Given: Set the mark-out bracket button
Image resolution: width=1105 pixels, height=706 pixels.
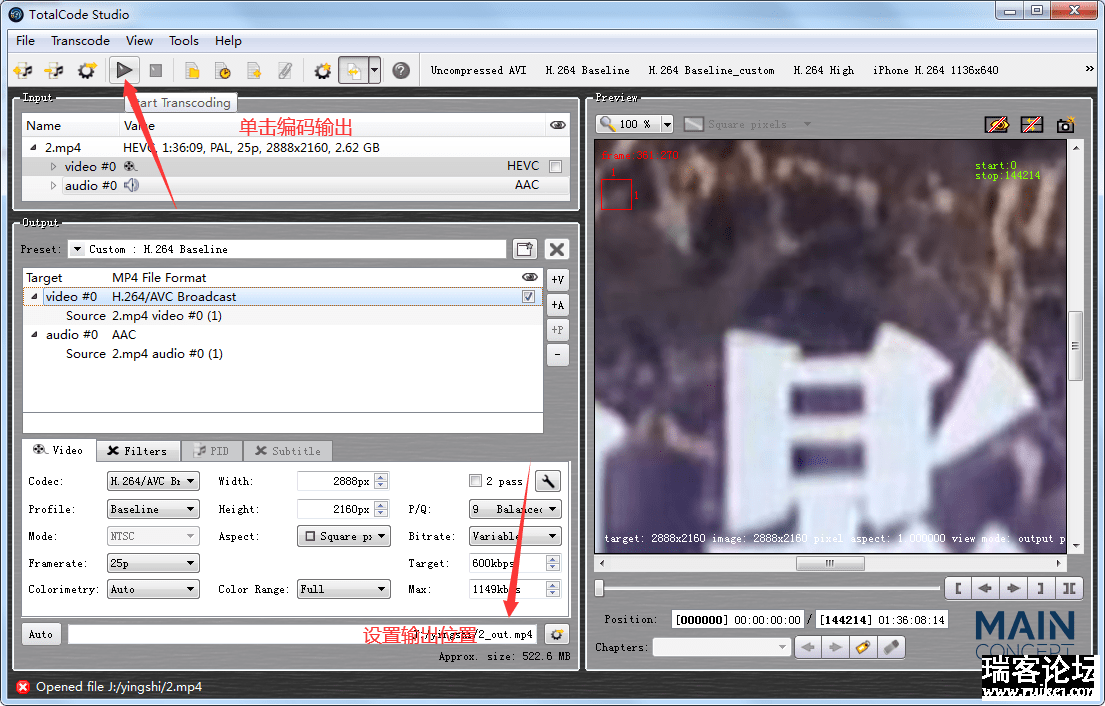Looking at the screenshot, I should coord(1040,588).
